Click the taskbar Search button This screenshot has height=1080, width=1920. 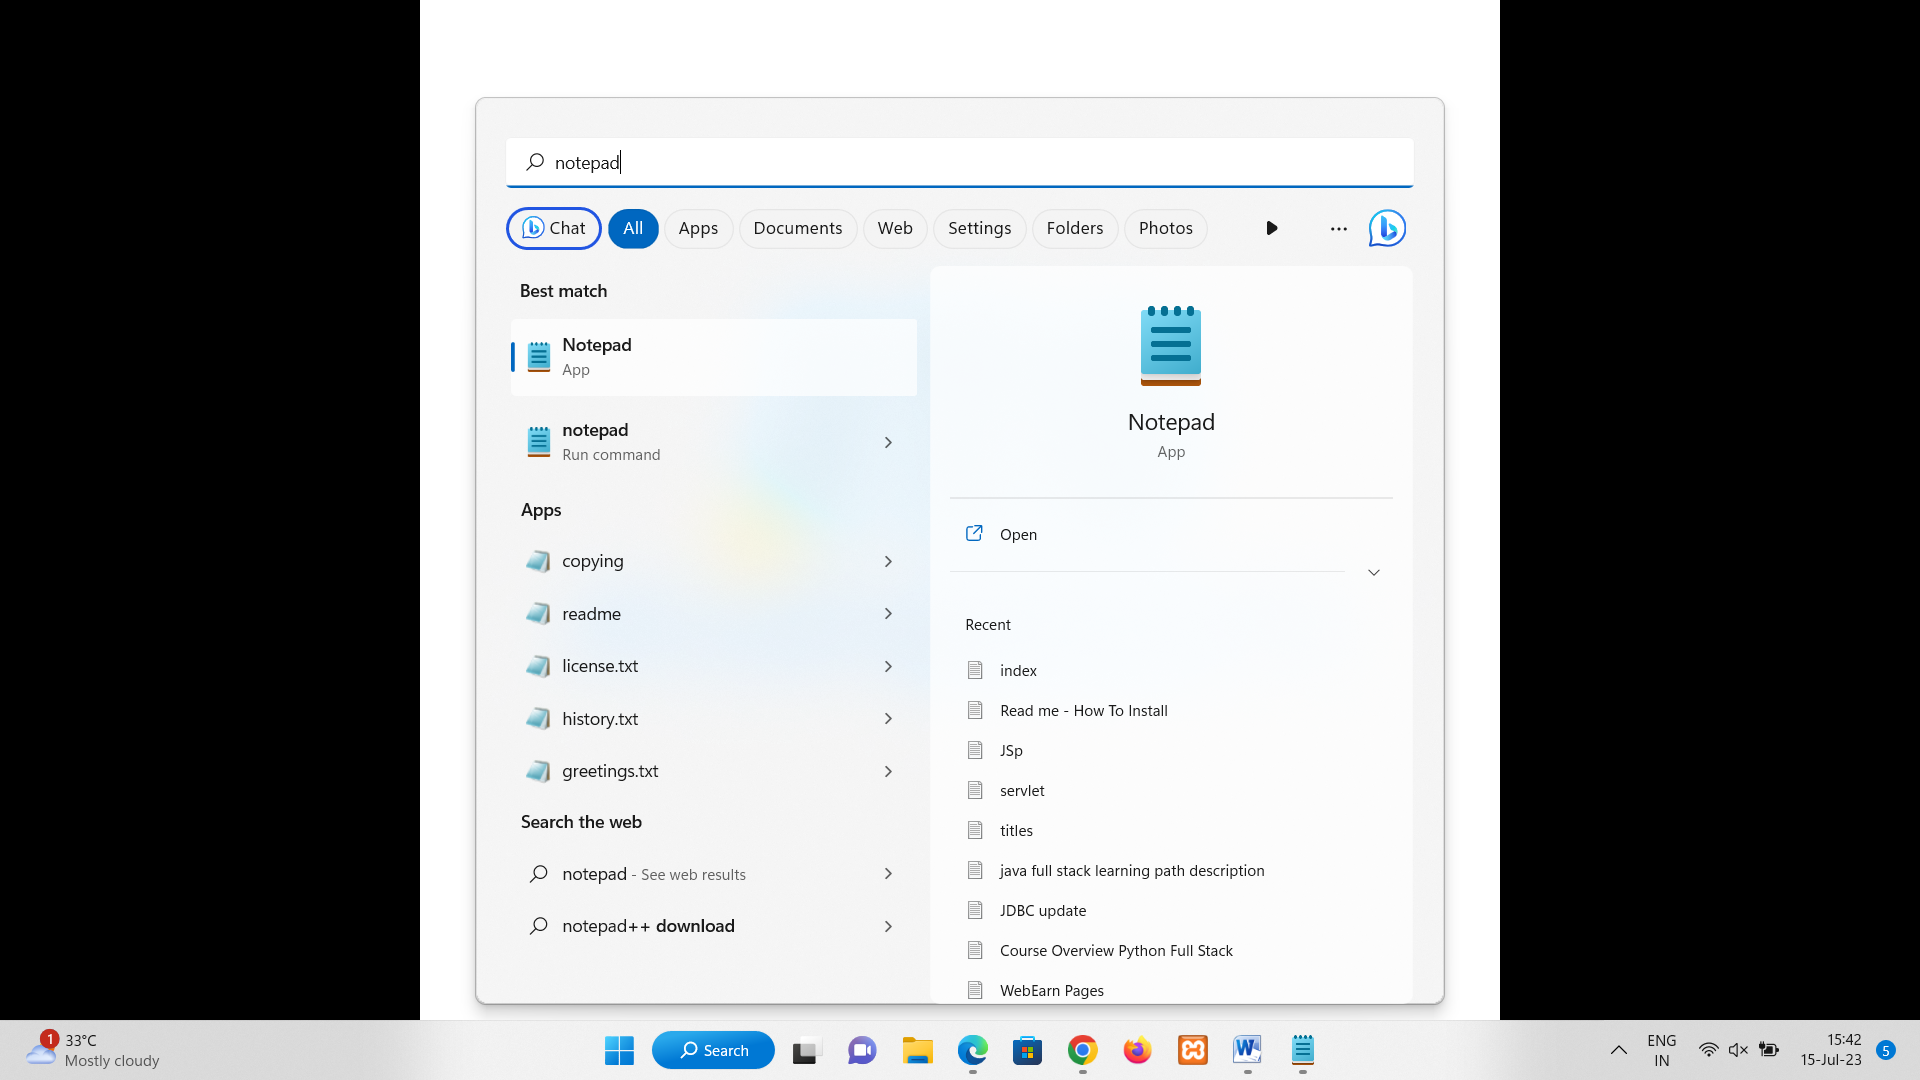713,1050
